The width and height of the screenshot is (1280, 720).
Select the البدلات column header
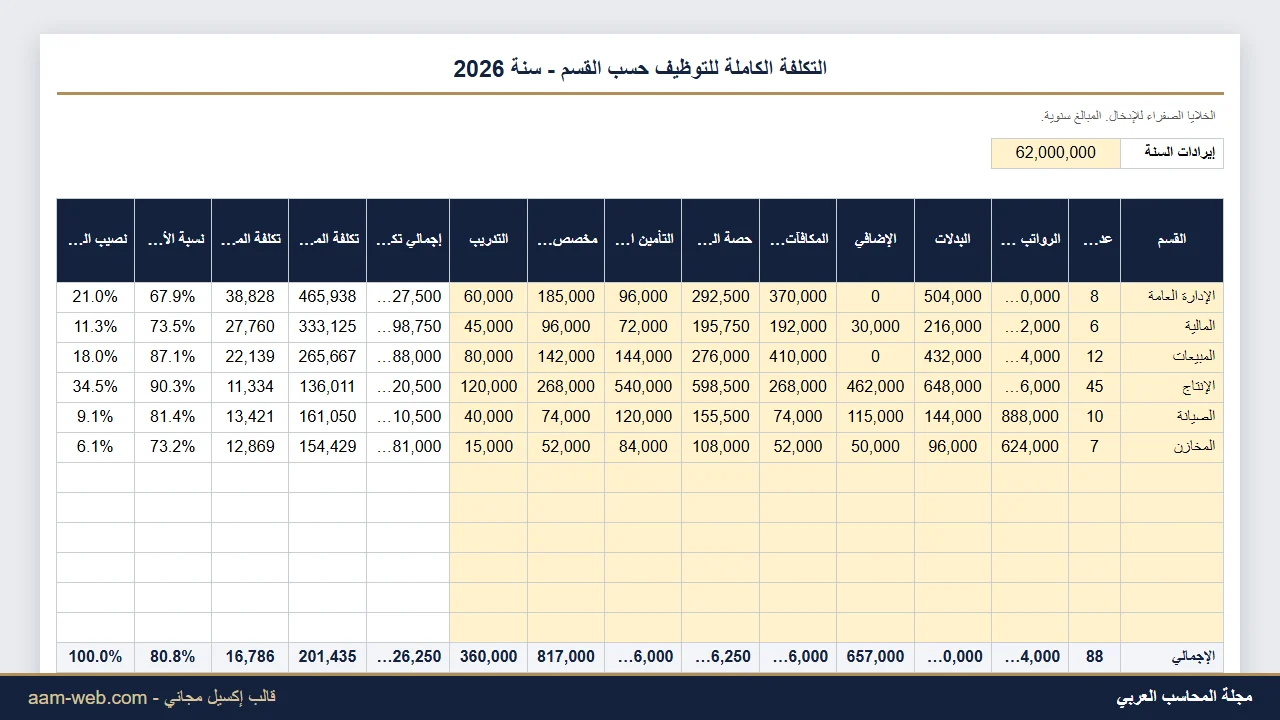tap(953, 240)
